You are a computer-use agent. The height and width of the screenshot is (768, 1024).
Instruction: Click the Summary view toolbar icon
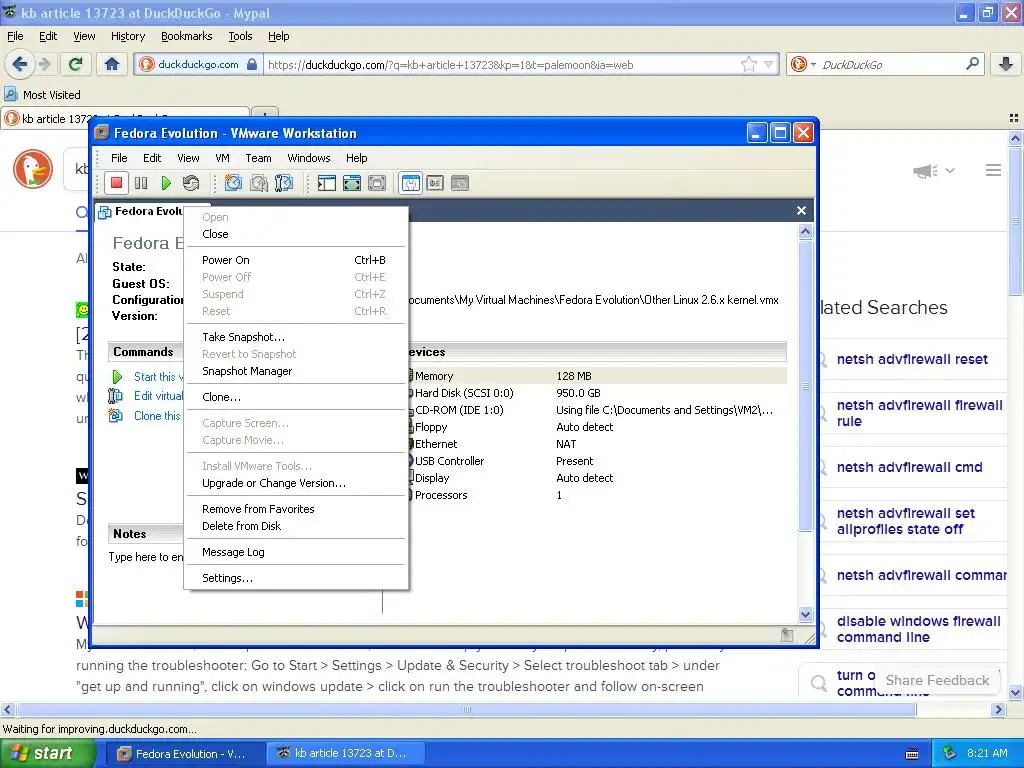(x=410, y=184)
